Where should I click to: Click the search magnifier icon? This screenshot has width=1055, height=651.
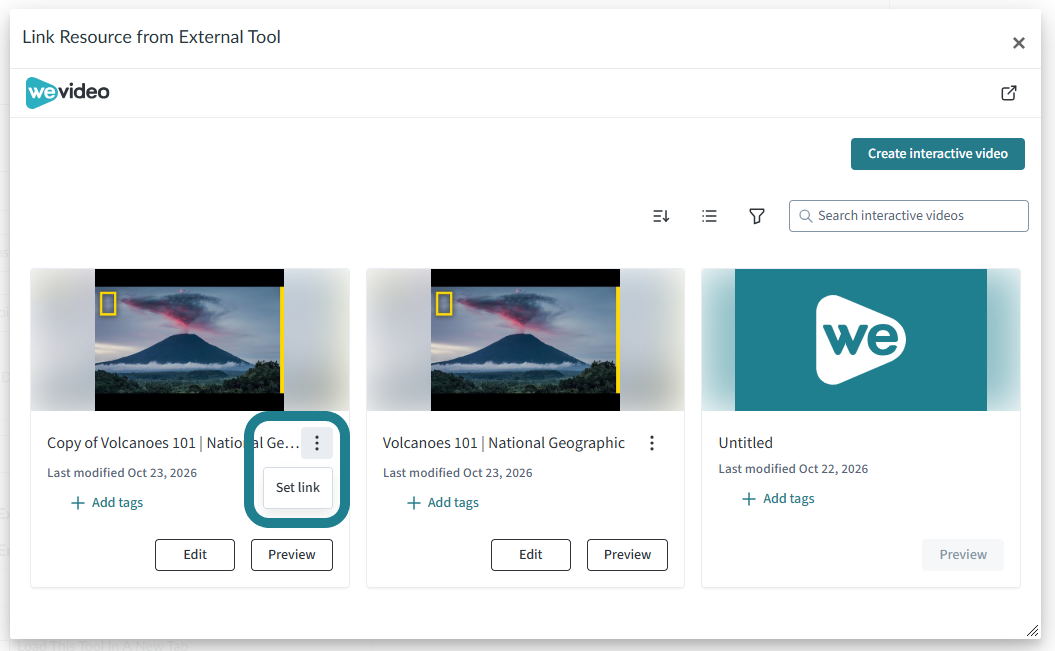click(805, 216)
